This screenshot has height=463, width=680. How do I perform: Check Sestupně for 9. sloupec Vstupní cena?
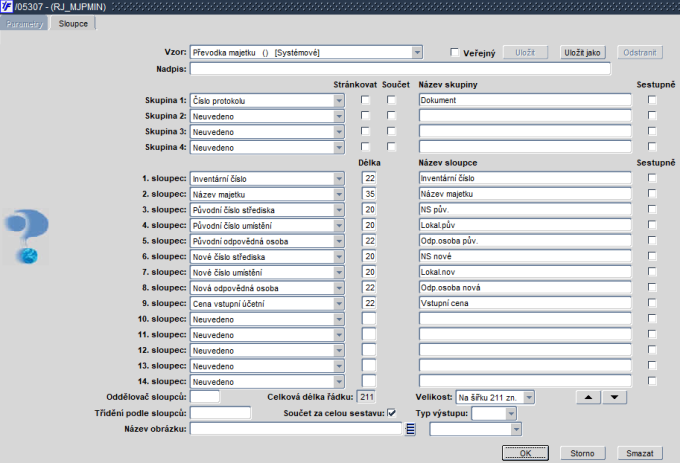[x=652, y=303]
